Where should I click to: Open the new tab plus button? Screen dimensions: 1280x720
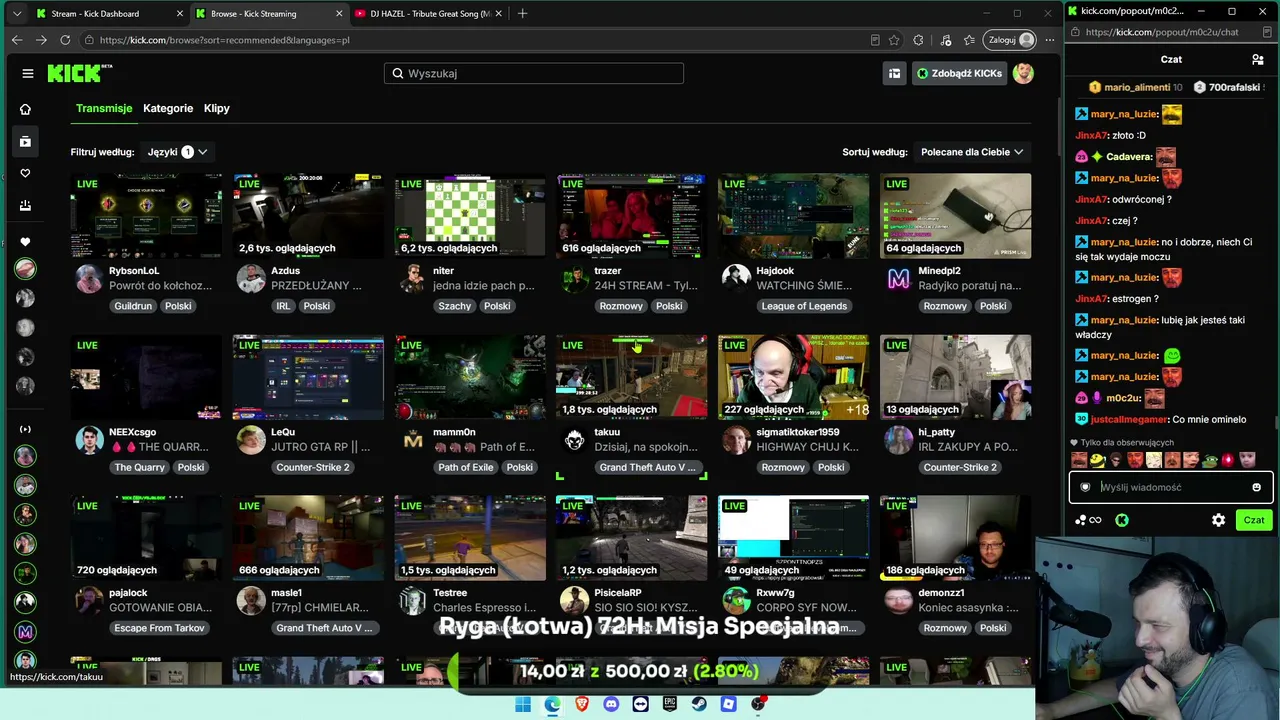522,13
